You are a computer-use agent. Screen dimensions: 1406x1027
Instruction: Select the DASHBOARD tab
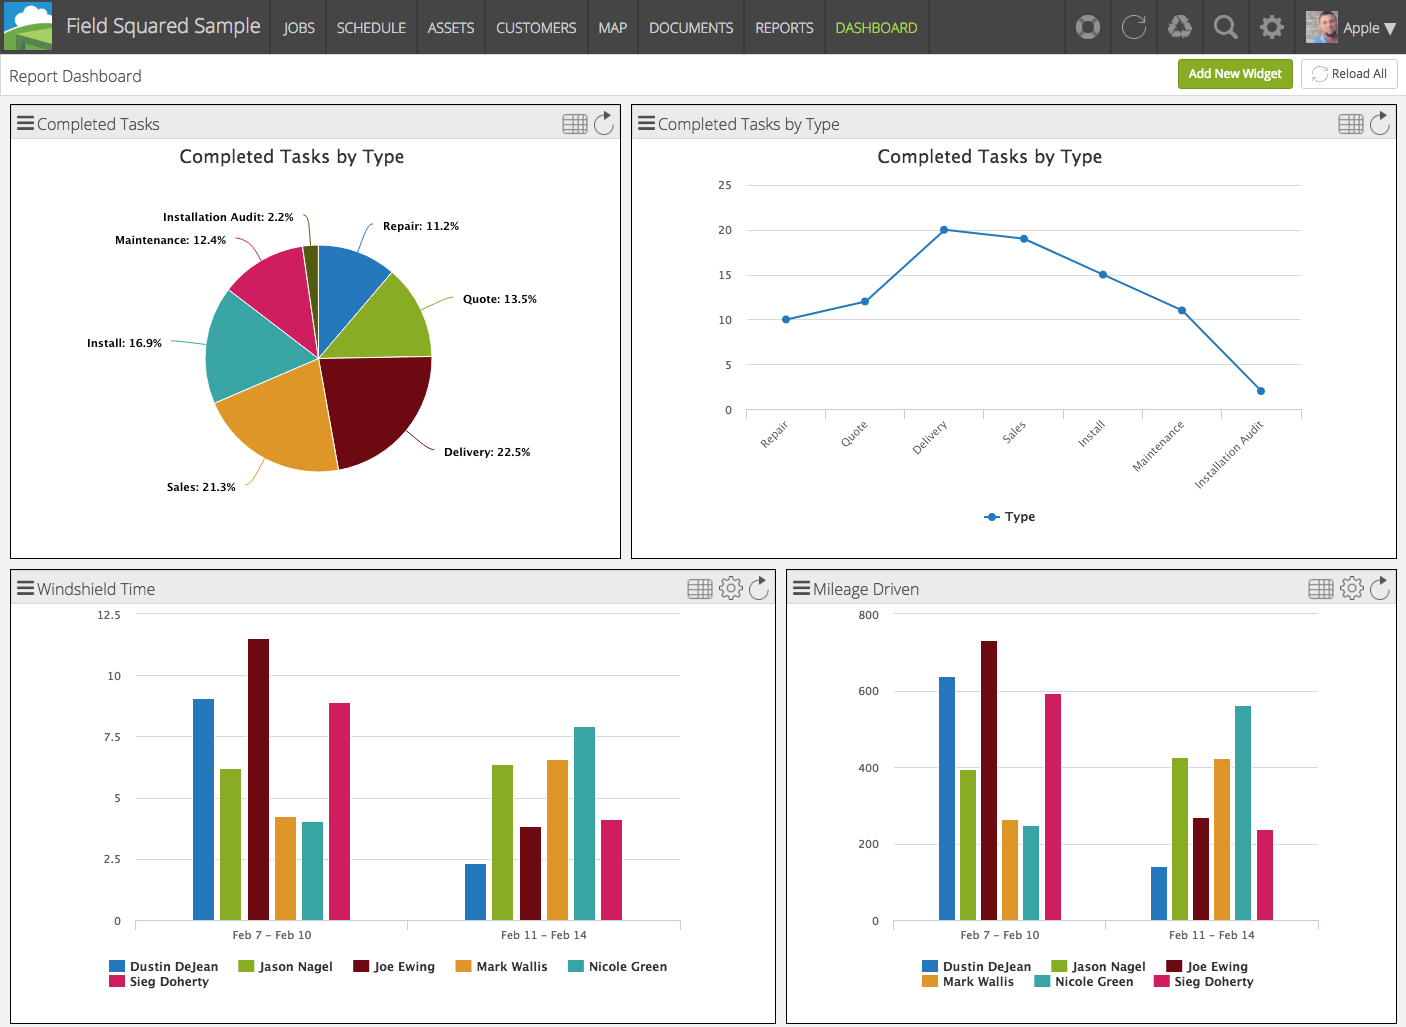pyautogui.click(x=876, y=28)
